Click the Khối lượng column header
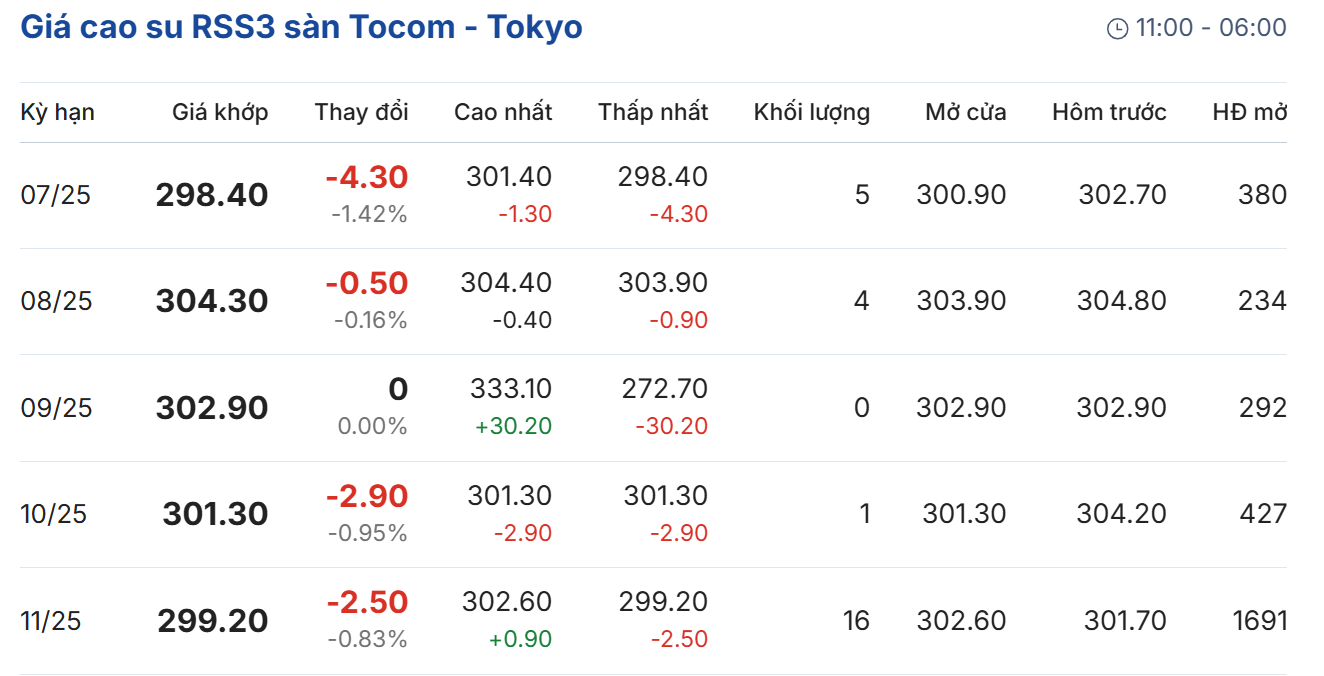The image size is (1324, 676). (x=811, y=112)
